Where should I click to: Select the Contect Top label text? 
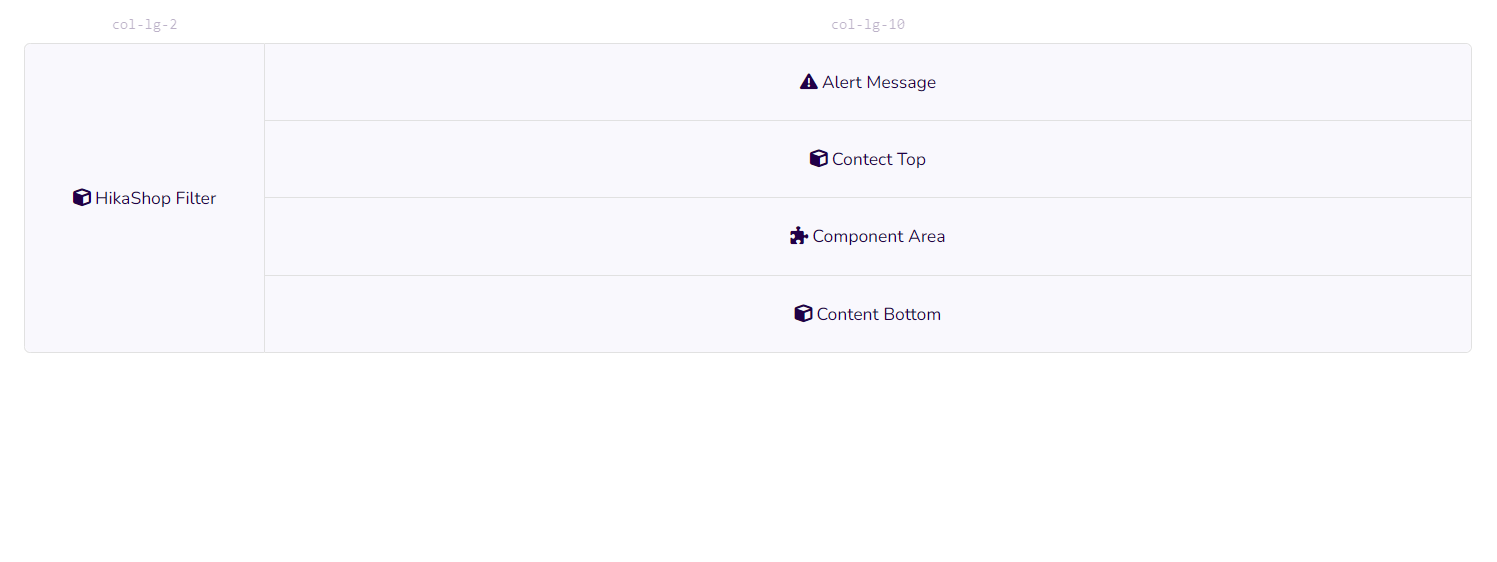click(x=879, y=159)
